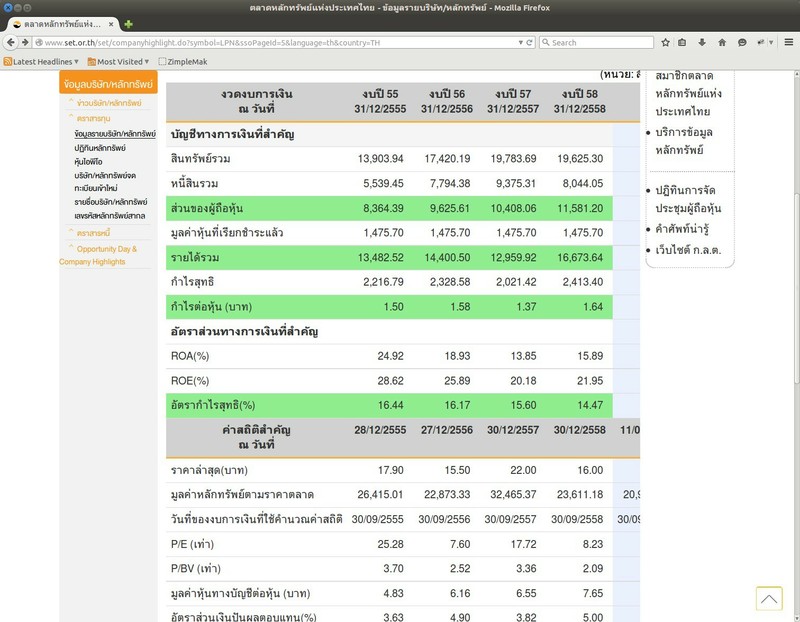Open the หุ้นไอพีโอ sidebar link
Viewport: 800px width, 622px height.
pos(88,162)
